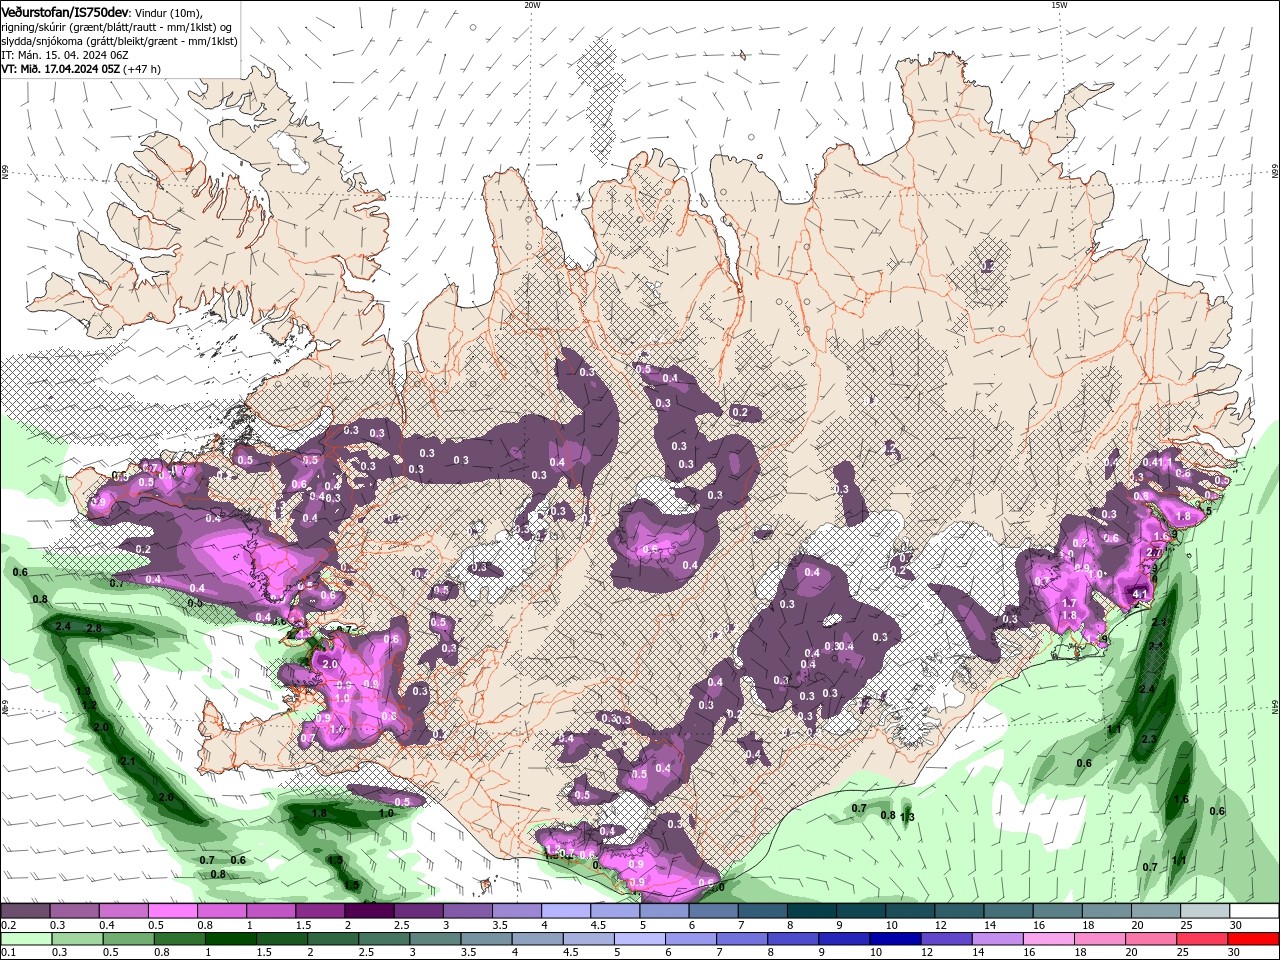Screen dimensions: 1280x960
Task: Select the darkest green rain swatch labeled 1
Action: [x=230, y=939]
